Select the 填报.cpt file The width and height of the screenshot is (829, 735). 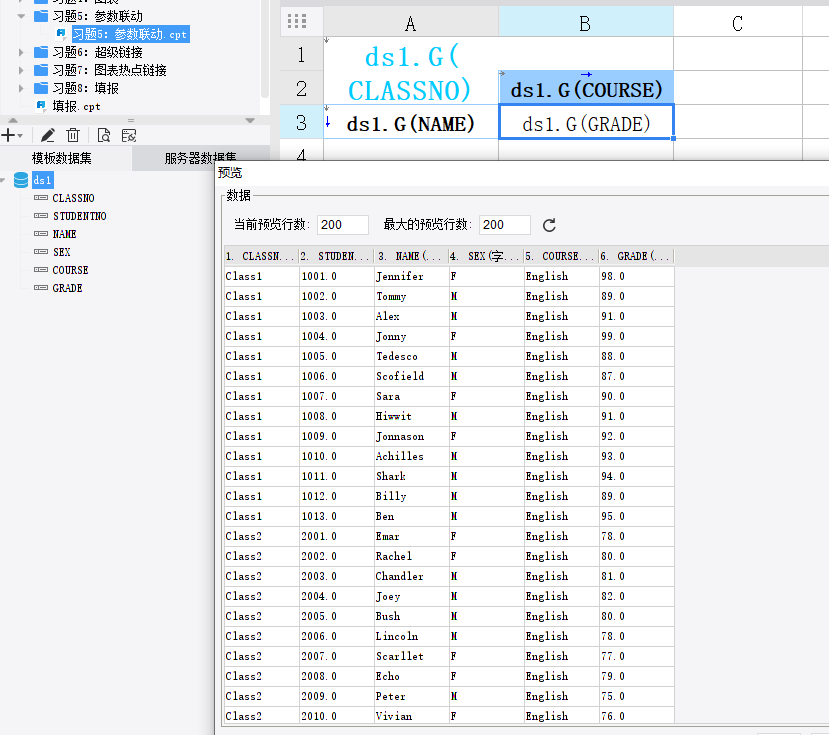pos(76,106)
